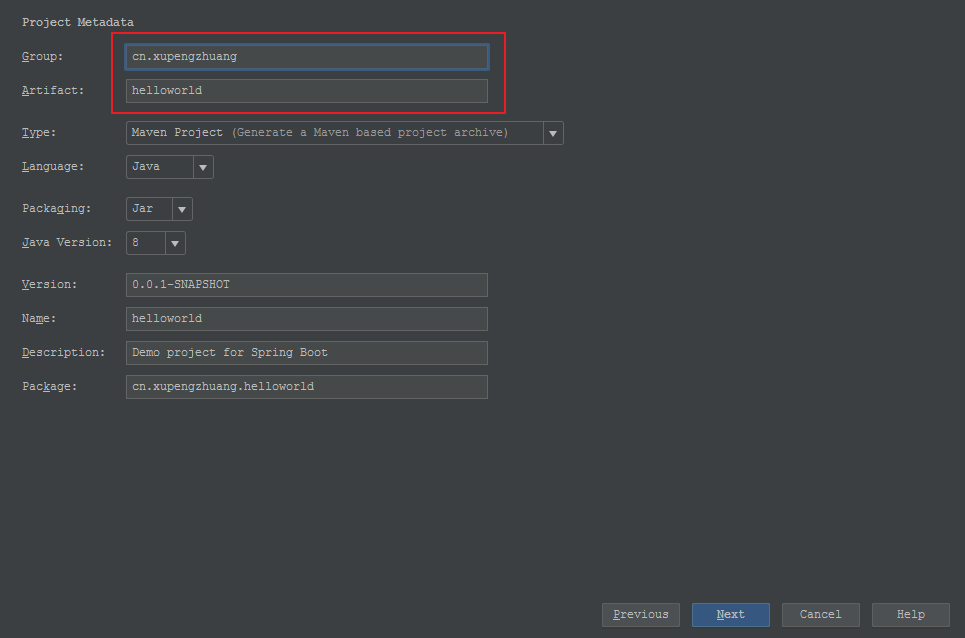Click the Group input field
The width and height of the screenshot is (965, 638).
click(x=306, y=57)
